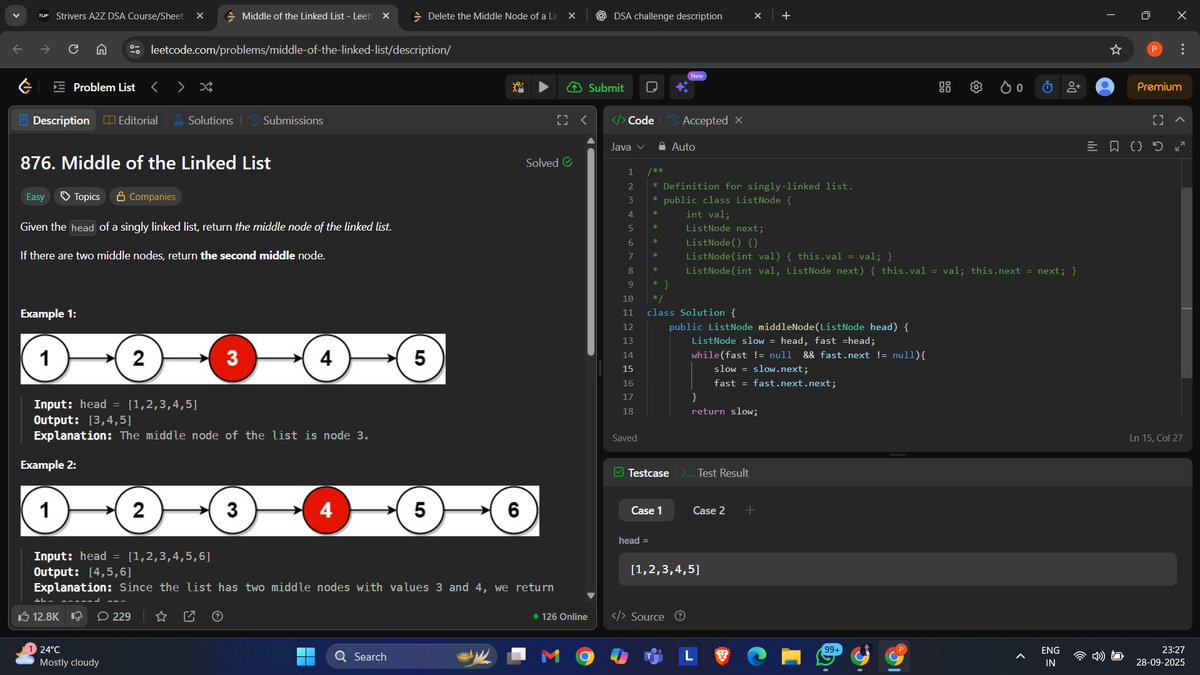Open the Java language dropdown
Viewport: 1200px width, 675px height.
[x=628, y=147]
